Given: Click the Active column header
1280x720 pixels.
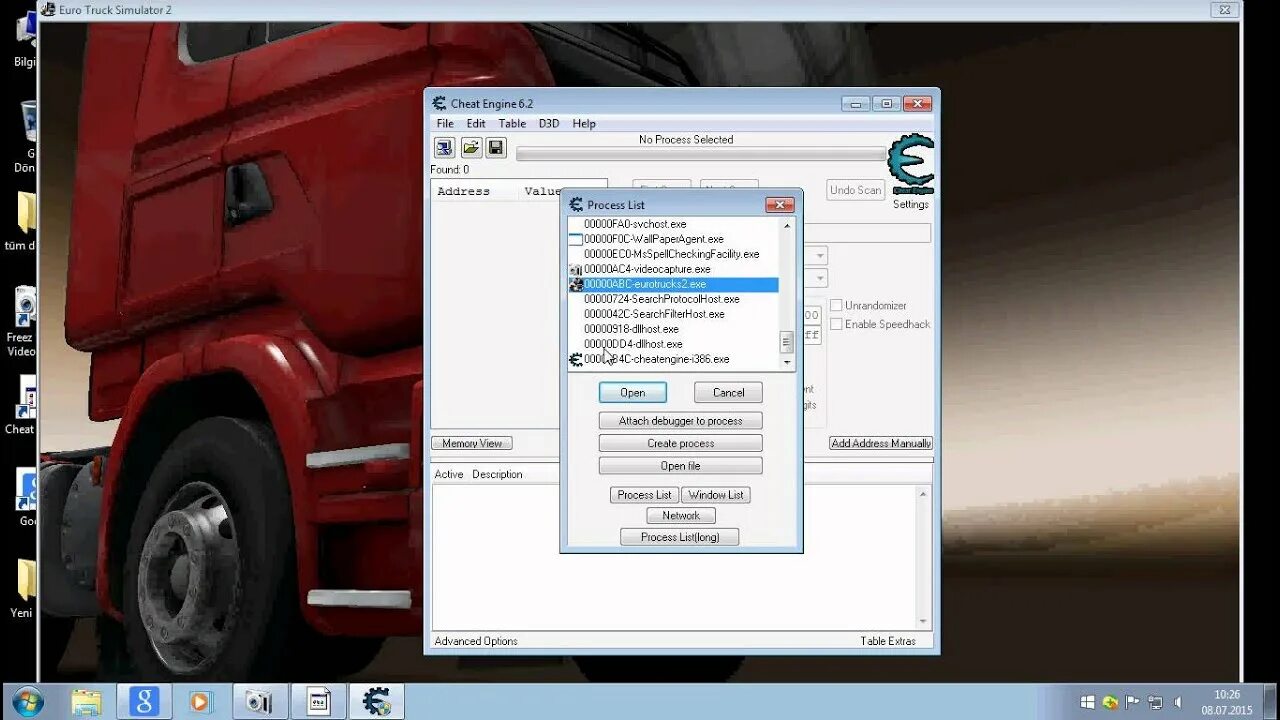Looking at the screenshot, I should click(449, 474).
